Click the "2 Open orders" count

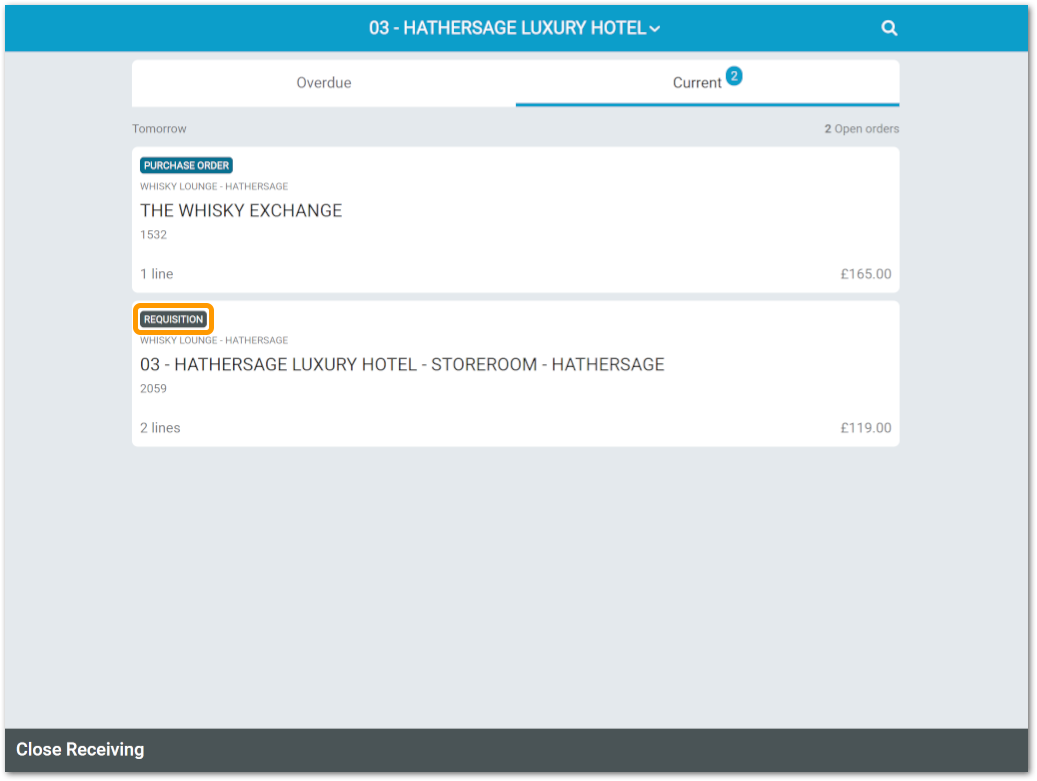click(x=861, y=129)
